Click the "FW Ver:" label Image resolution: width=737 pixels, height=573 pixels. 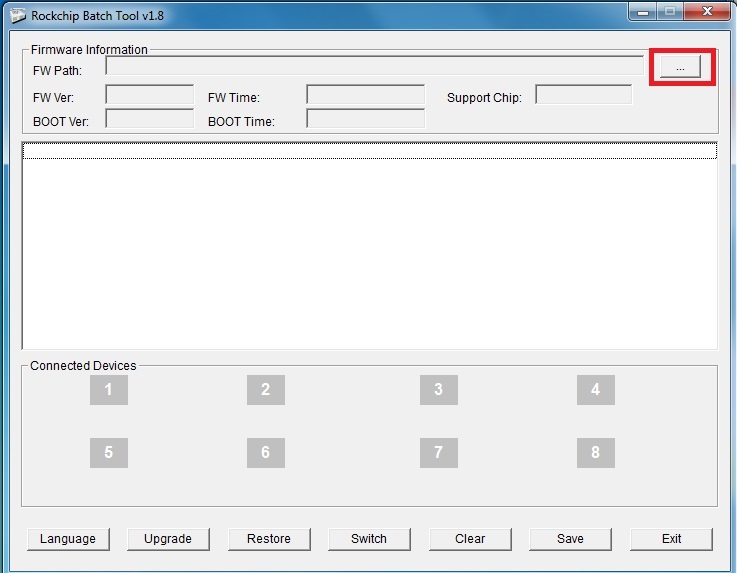(x=53, y=98)
